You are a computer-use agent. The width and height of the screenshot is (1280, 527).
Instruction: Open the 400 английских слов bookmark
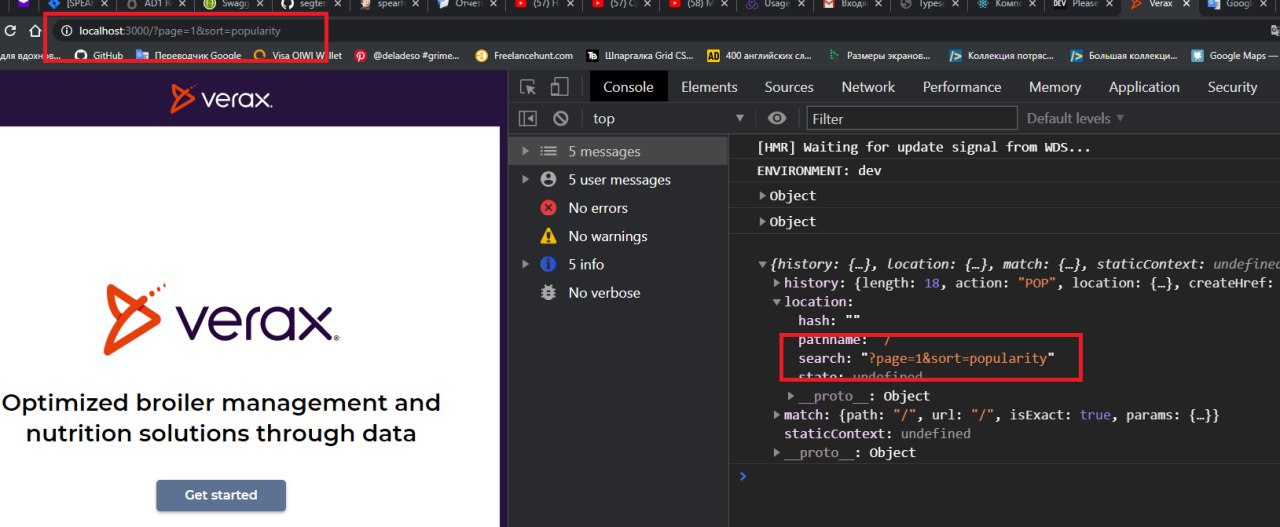[759, 56]
